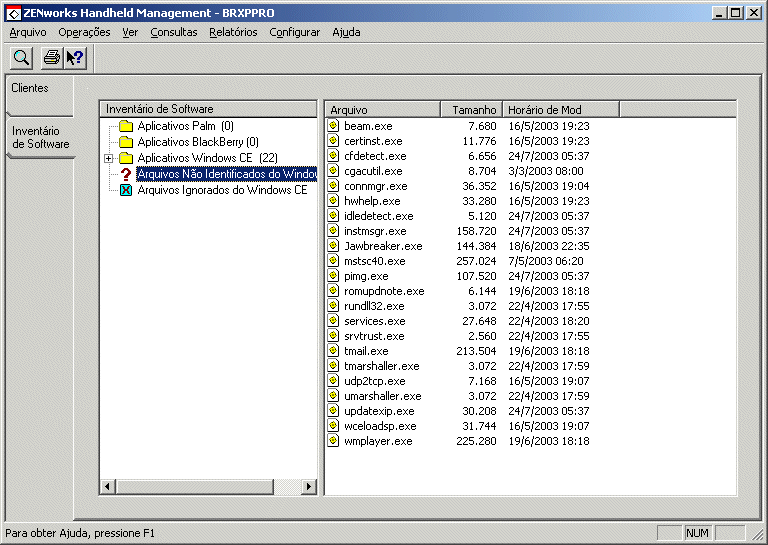The height and width of the screenshot is (545, 768).
Task: Click the file icon beside romupdnote.exe
Action: pos(334,291)
